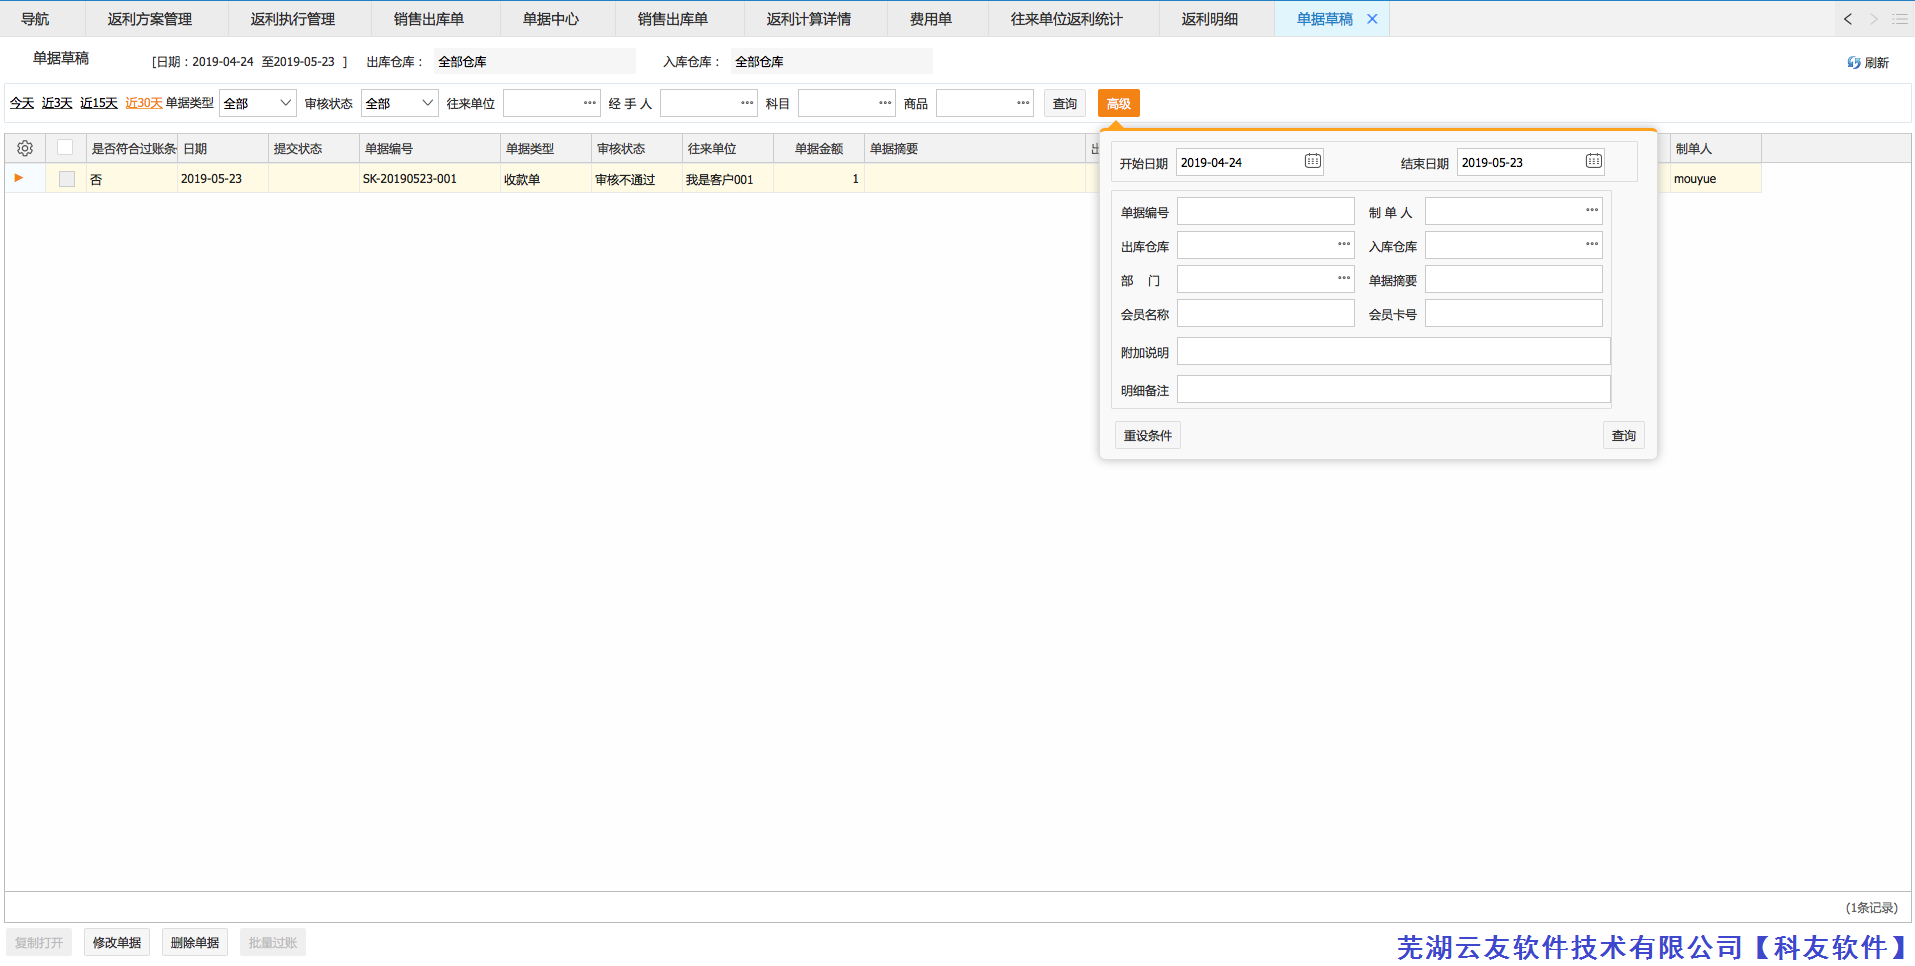Filter by 近3天 link
1915x966 pixels.
57,103
